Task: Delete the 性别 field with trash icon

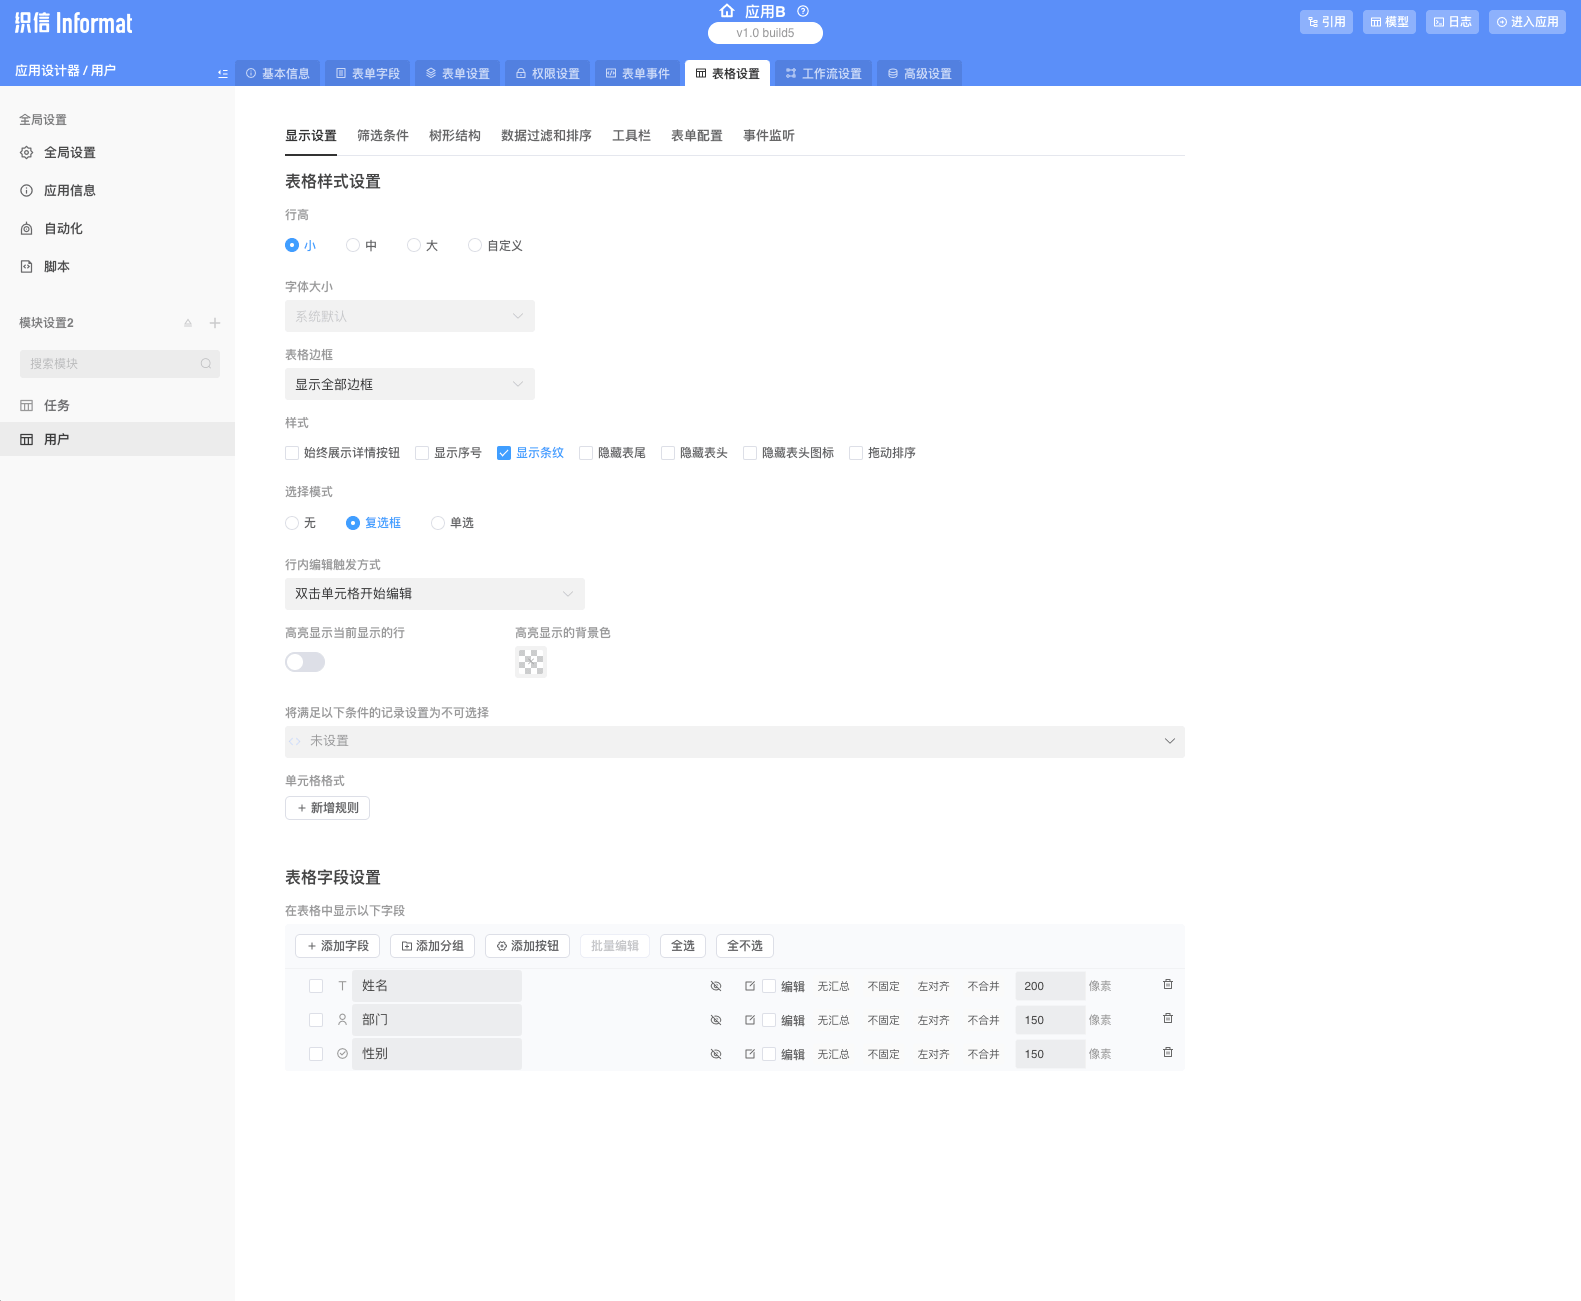Action: click(1168, 1053)
